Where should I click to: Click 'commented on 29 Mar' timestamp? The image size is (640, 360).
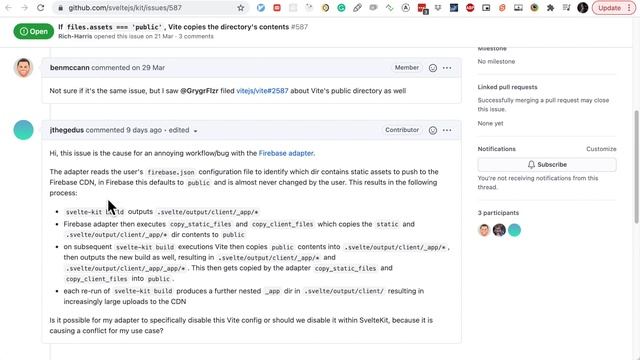pos(128,68)
